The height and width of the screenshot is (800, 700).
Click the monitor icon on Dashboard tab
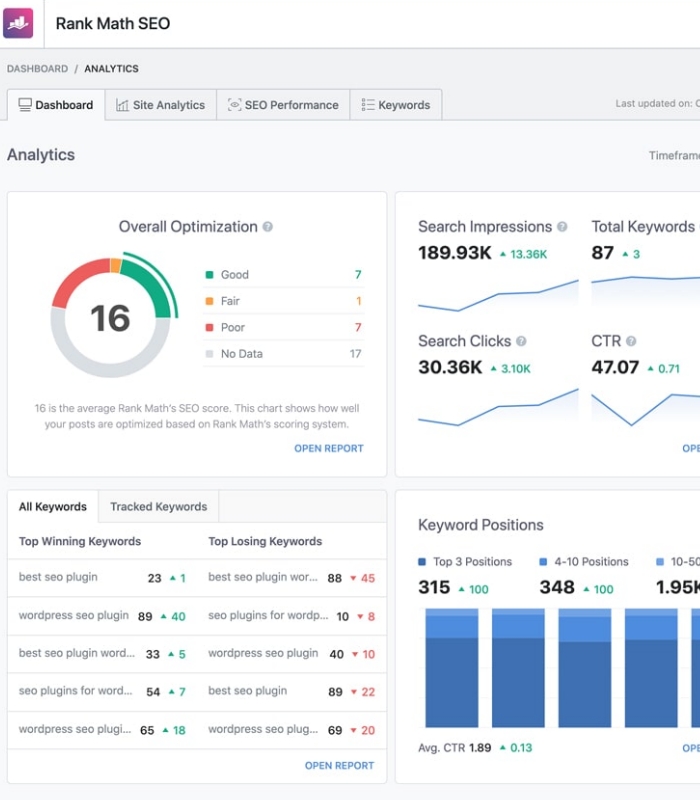coord(25,105)
